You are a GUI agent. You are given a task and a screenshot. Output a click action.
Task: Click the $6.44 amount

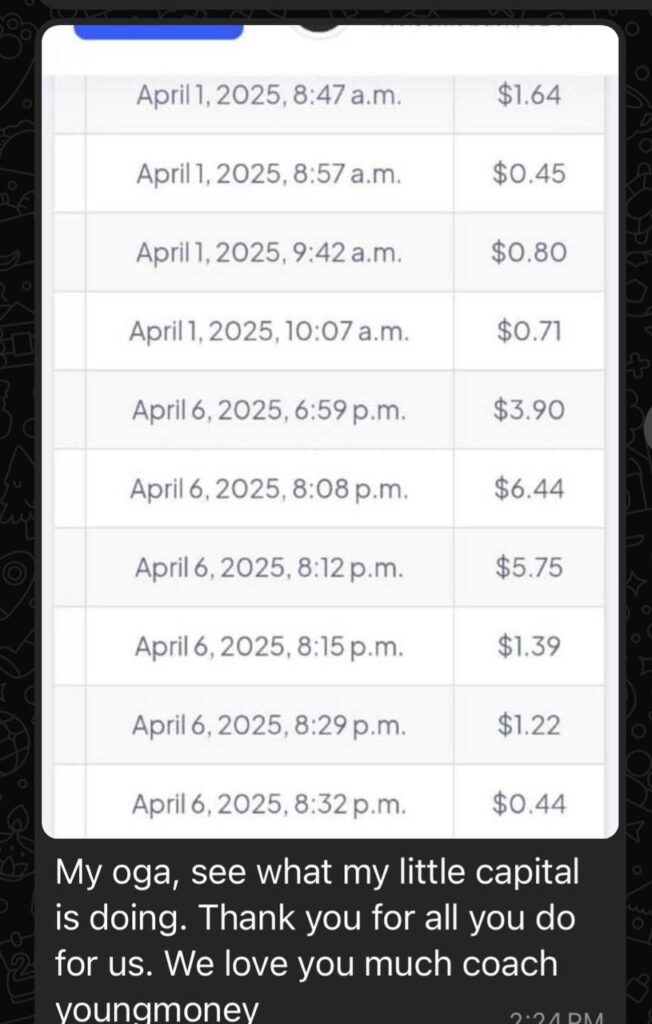(529, 488)
